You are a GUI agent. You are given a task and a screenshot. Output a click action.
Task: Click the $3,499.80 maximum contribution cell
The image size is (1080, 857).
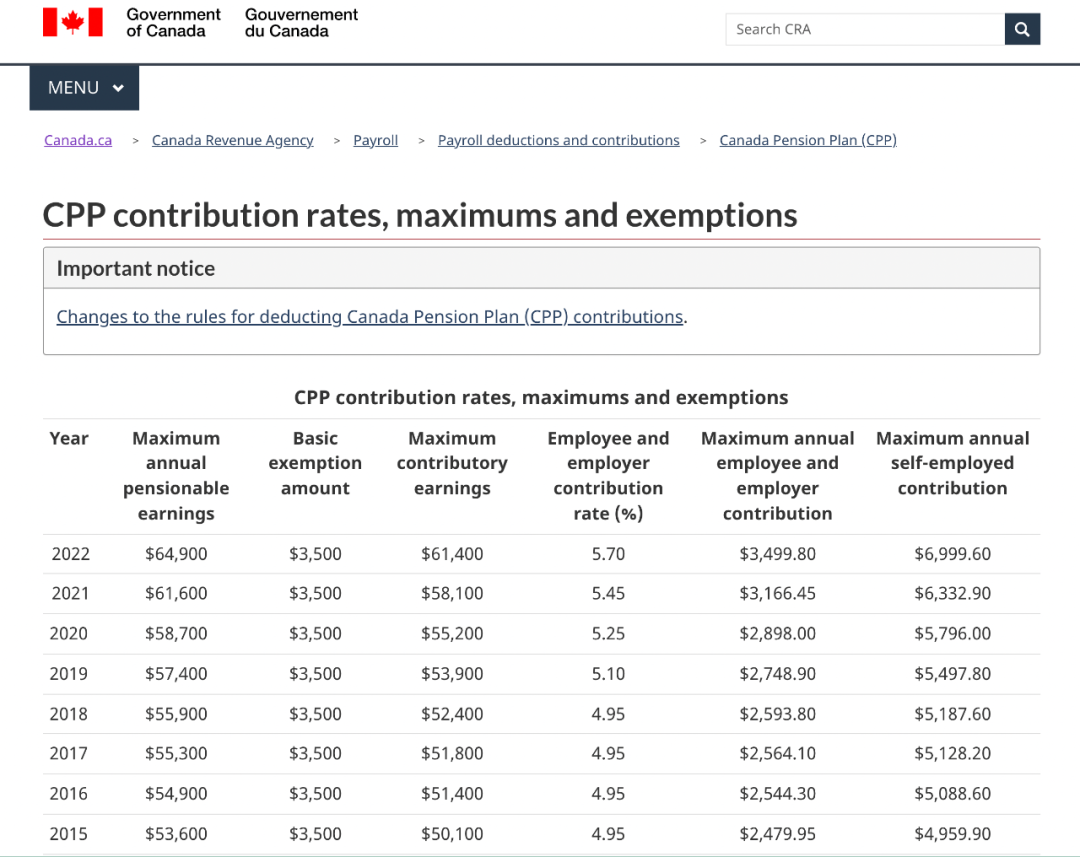(777, 554)
